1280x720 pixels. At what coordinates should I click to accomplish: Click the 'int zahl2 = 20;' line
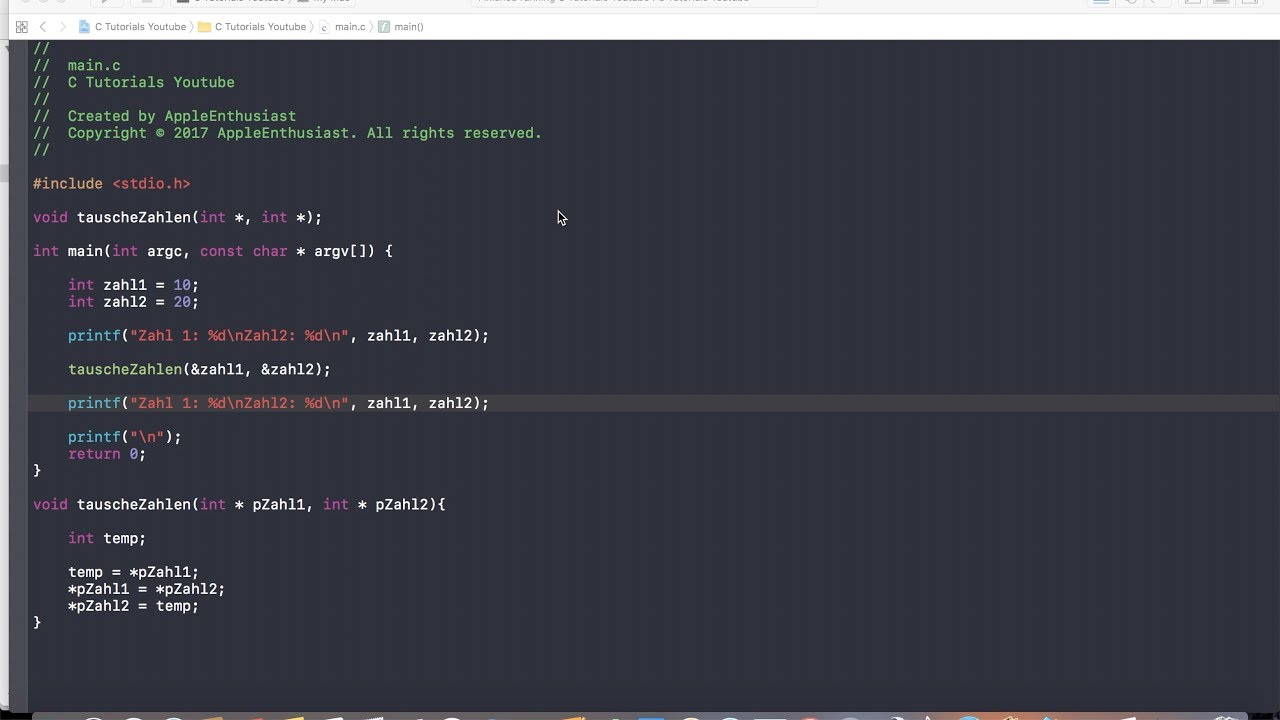[134, 302]
